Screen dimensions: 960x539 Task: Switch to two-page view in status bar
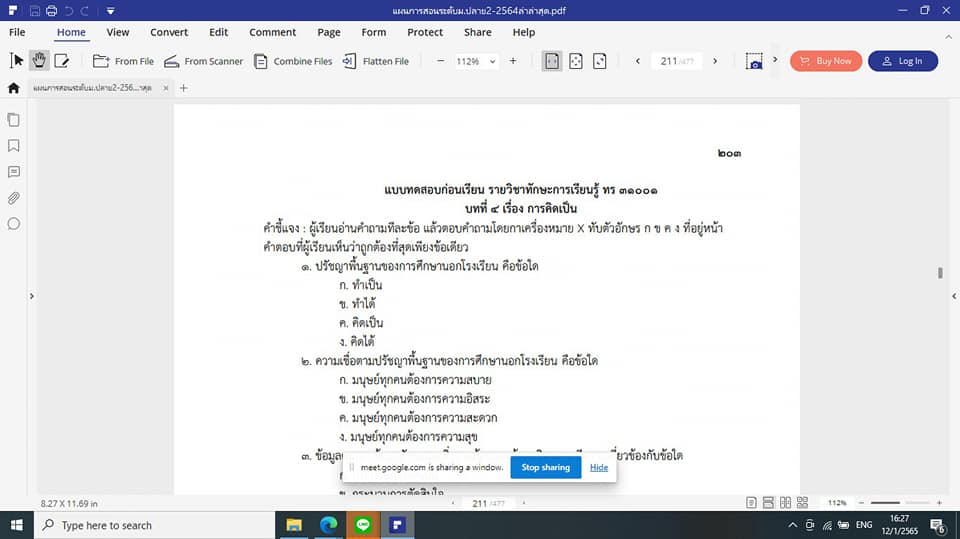[784, 502]
